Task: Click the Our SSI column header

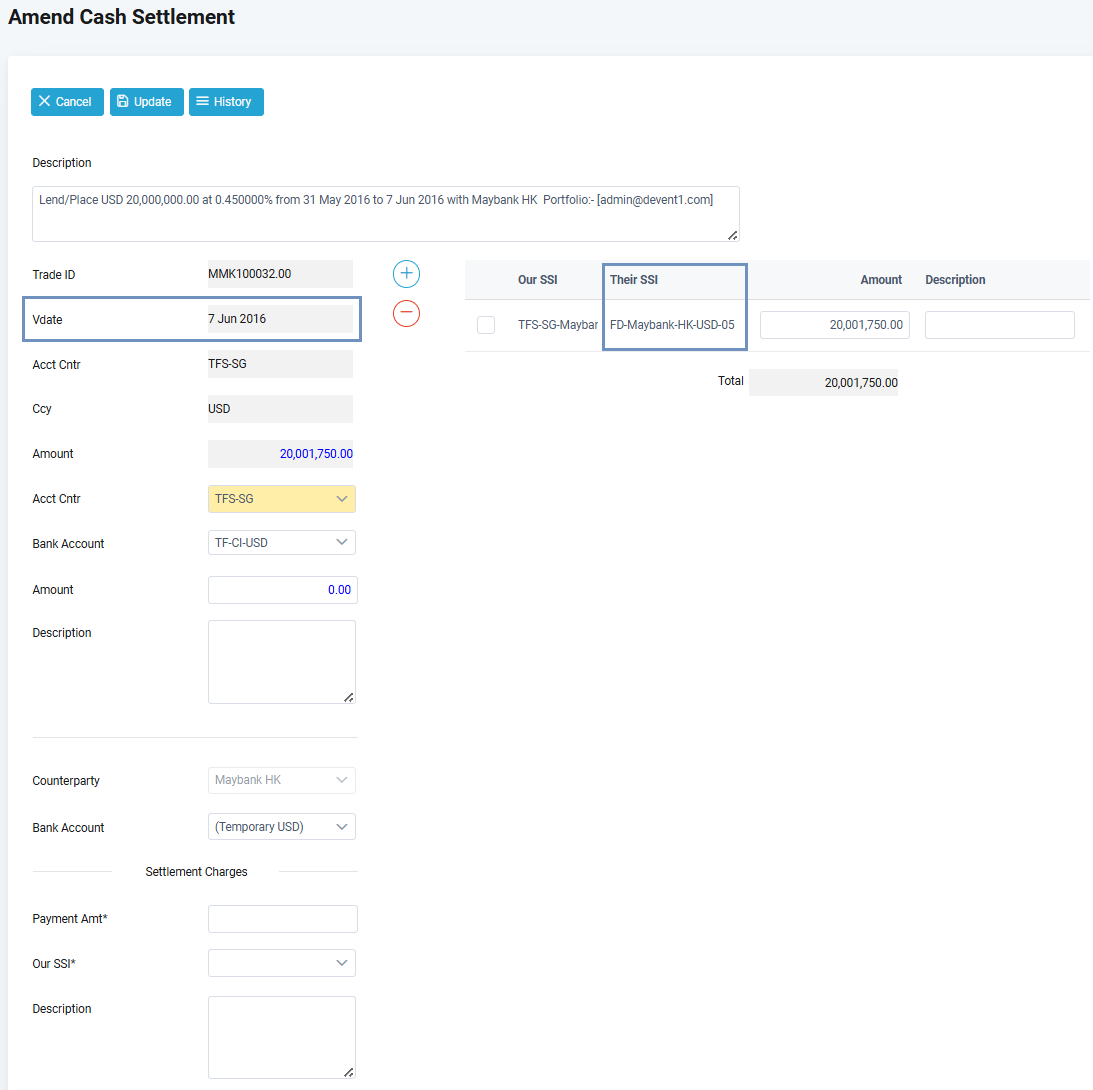Action: pyautogui.click(x=537, y=279)
